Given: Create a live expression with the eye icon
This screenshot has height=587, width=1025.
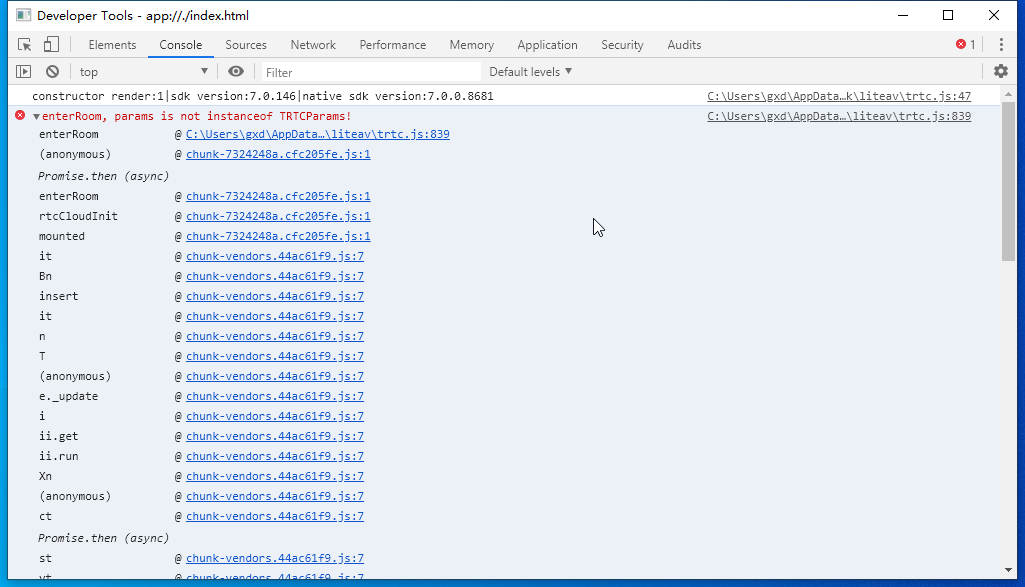Looking at the screenshot, I should (235, 71).
